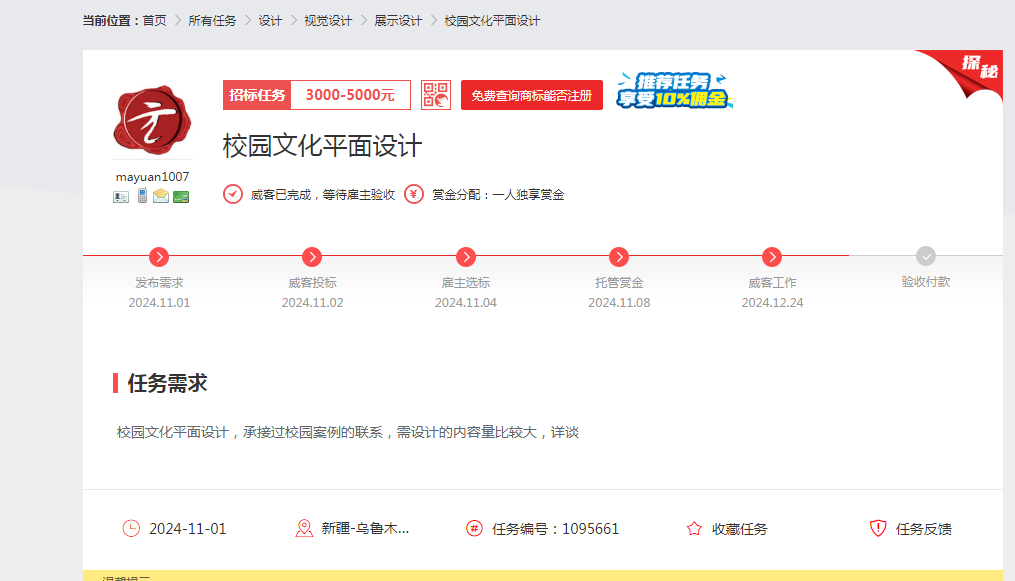Select the 威客工作 timeline step marker
This screenshot has height=581, width=1015.
point(772,257)
